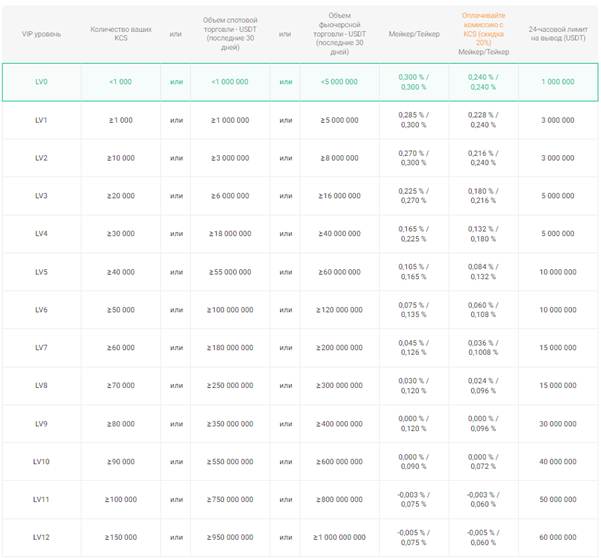The image size is (601, 559).
Task: Click the "≥60 000" KCS amount in LV7 row
Action: click(x=121, y=348)
